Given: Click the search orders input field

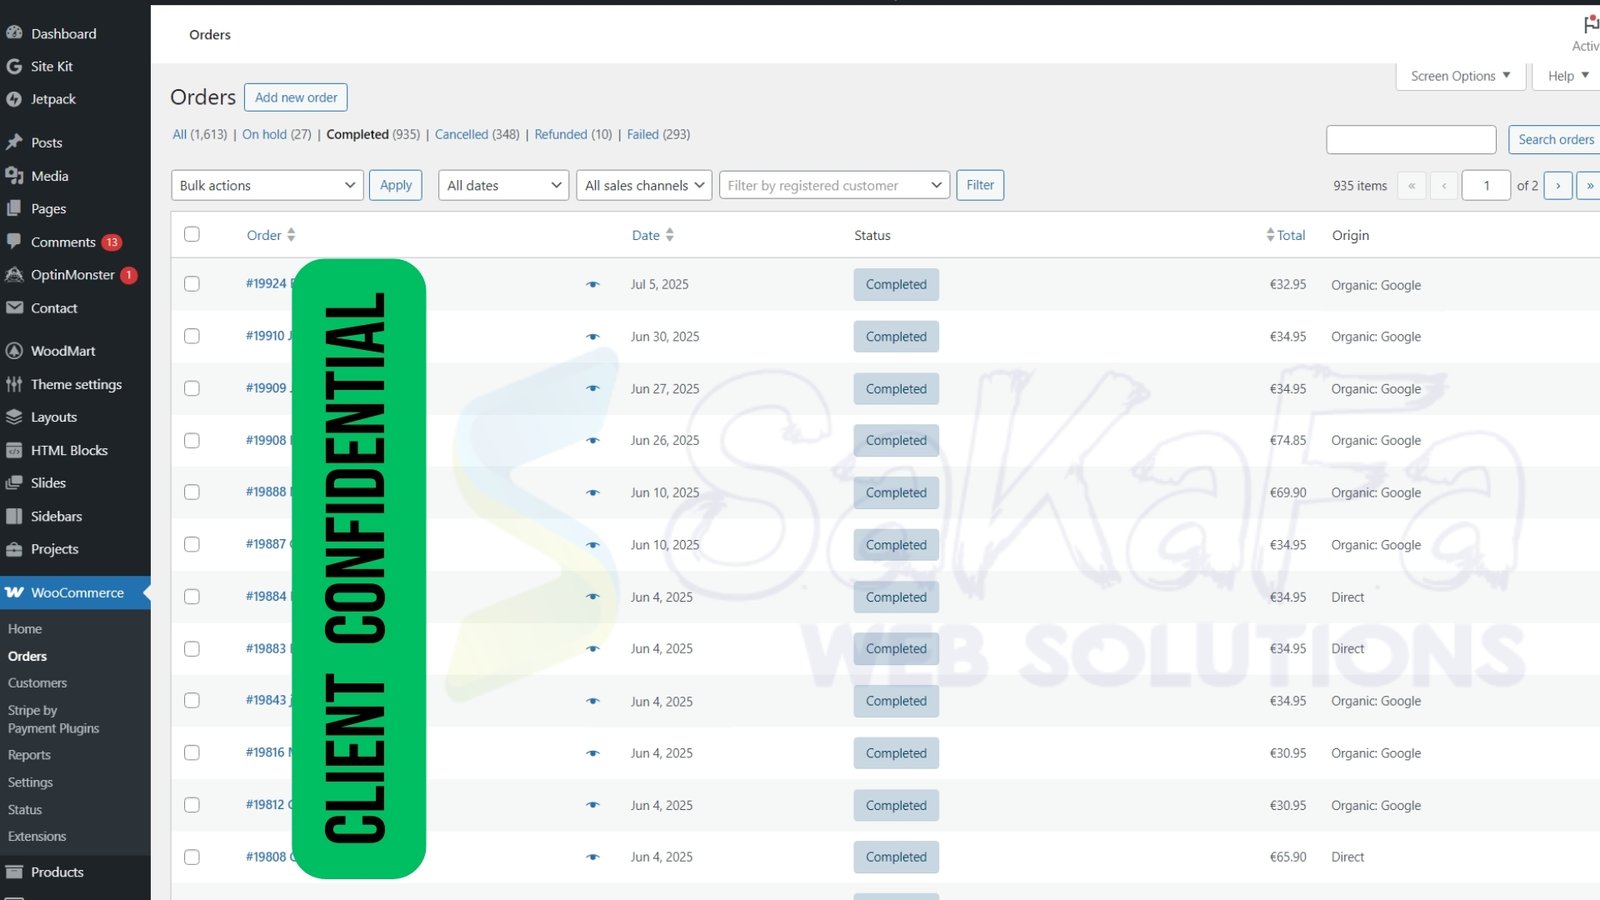Looking at the screenshot, I should tap(1410, 140).
